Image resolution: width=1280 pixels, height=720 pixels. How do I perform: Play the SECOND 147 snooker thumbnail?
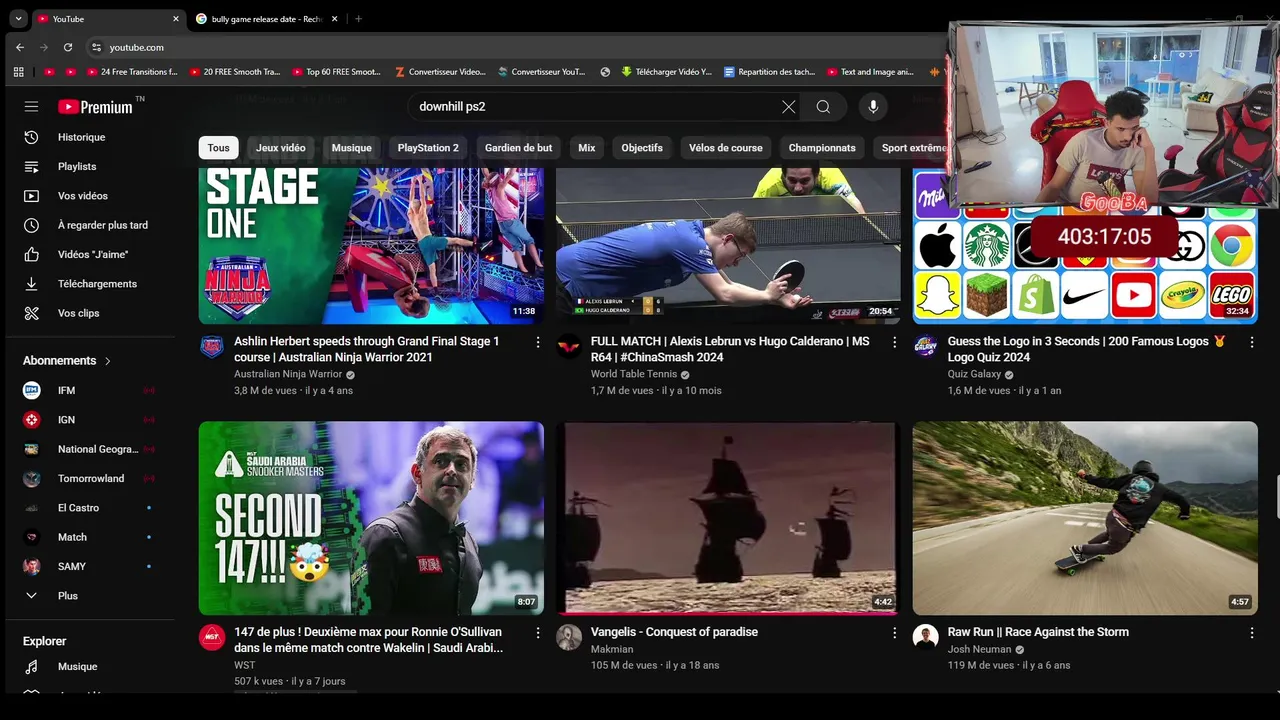pyautogui.click(x=371, y=518)
